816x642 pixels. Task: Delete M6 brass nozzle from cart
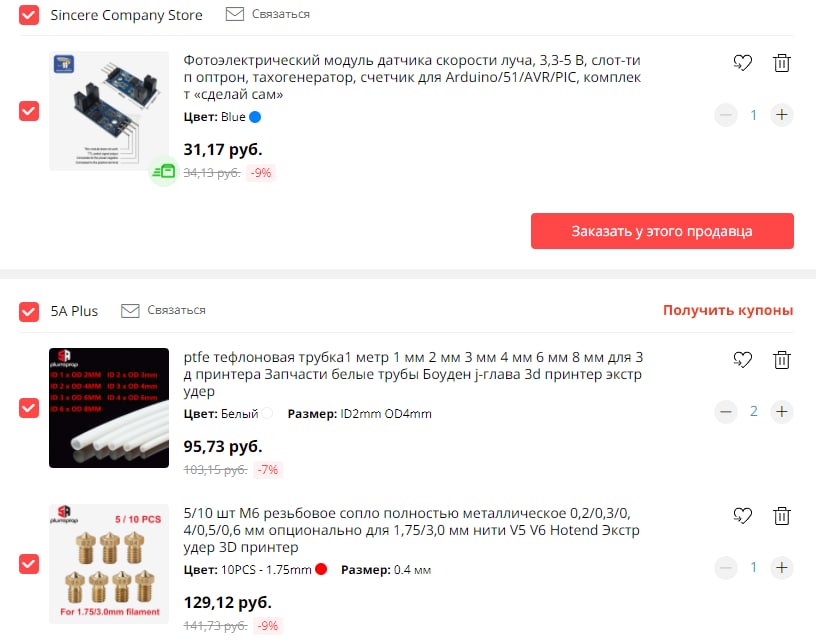pos(782,516)
